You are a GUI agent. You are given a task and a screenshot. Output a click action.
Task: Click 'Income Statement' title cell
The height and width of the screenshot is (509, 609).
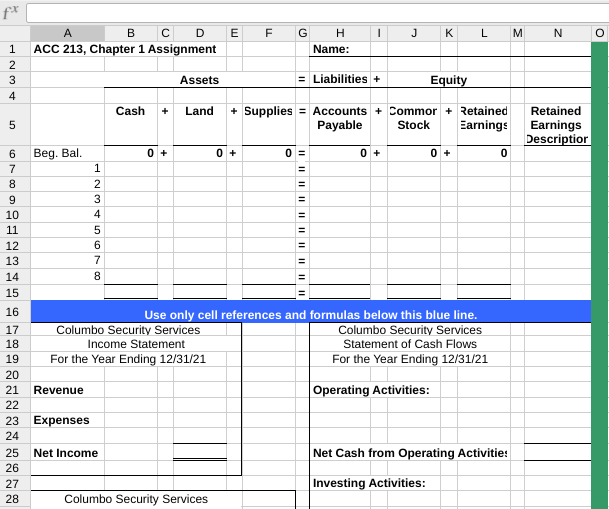point(136,344)
